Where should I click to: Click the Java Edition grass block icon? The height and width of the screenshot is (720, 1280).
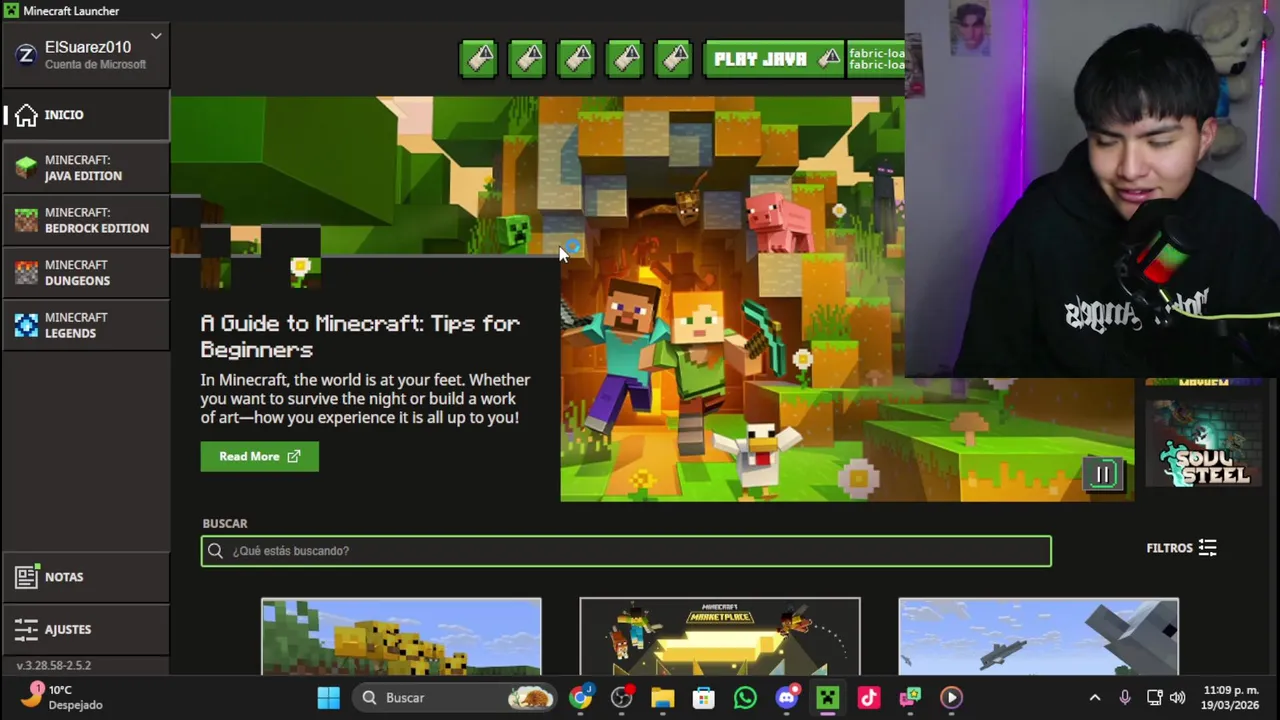[26, 168]
